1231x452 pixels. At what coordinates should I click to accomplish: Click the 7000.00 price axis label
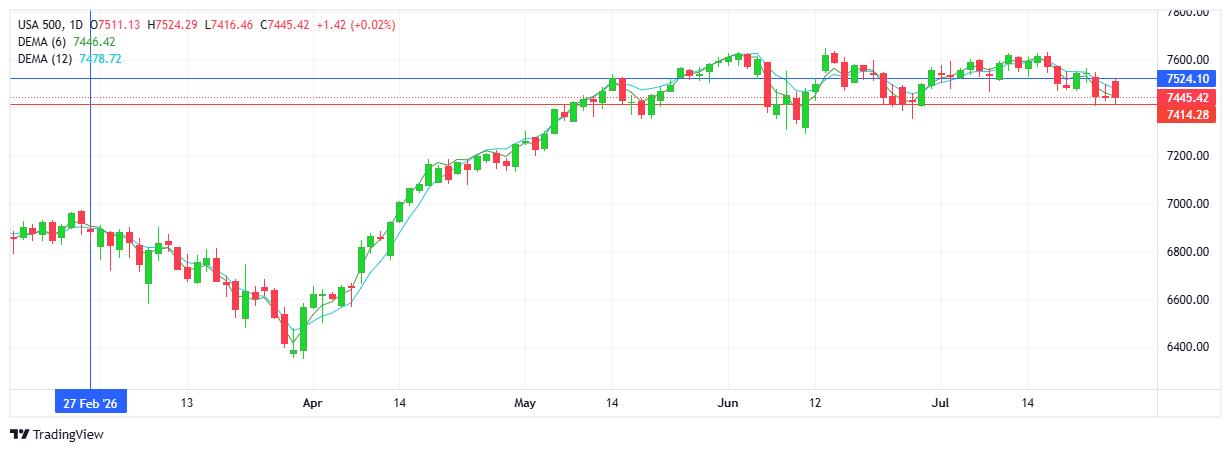click(1188, 204)
